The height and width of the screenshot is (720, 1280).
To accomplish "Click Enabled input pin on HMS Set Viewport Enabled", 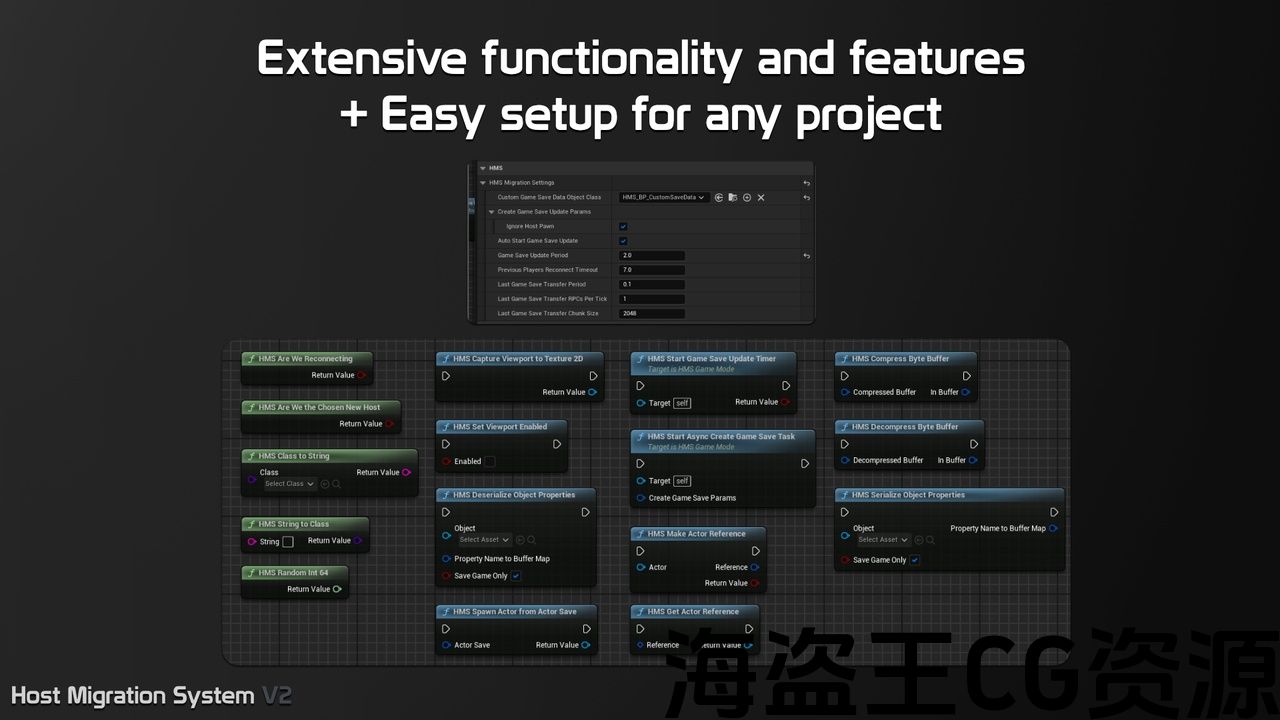I will click(x=446, y=462).
